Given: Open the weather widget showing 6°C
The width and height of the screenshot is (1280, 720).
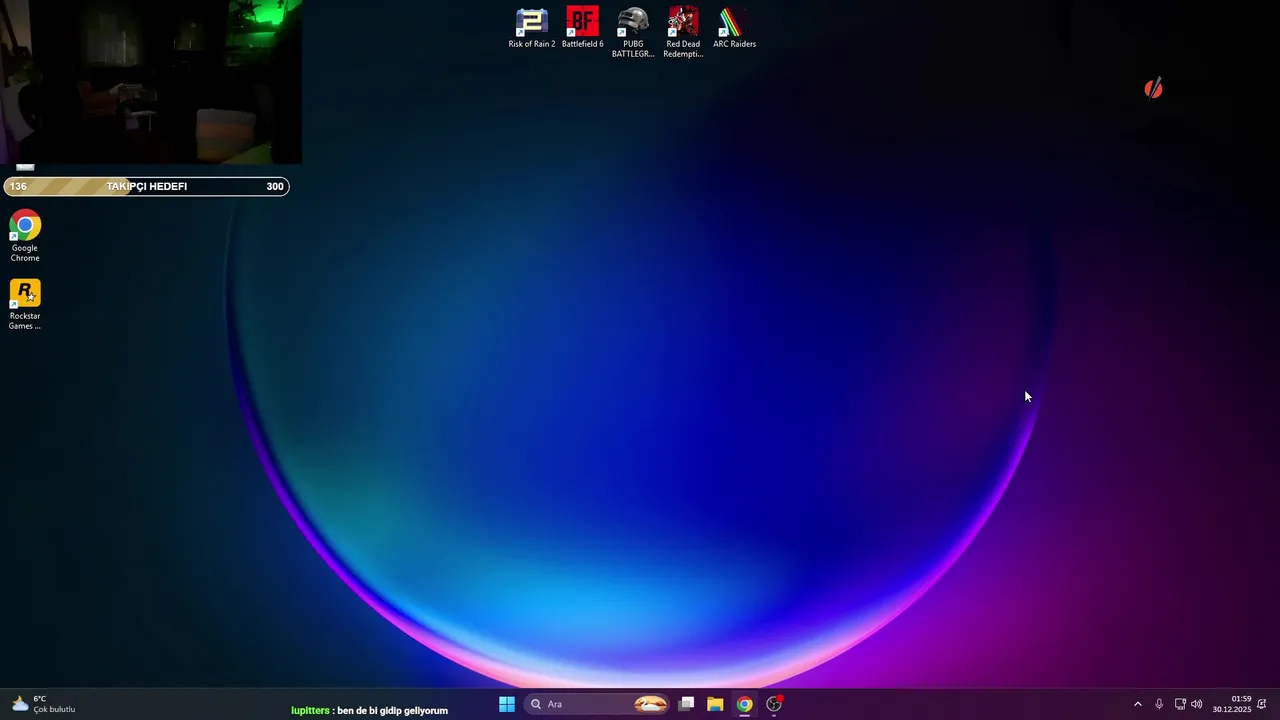Looking at the screenshot, I should click(43, 704).
